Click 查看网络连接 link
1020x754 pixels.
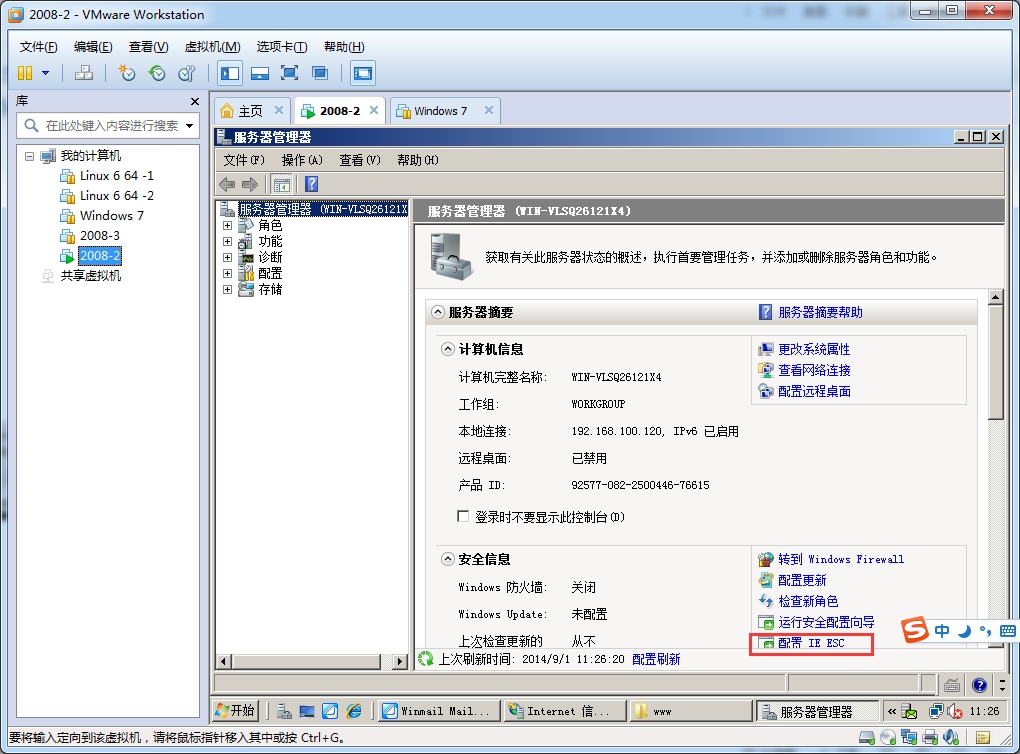pos(814,370)
